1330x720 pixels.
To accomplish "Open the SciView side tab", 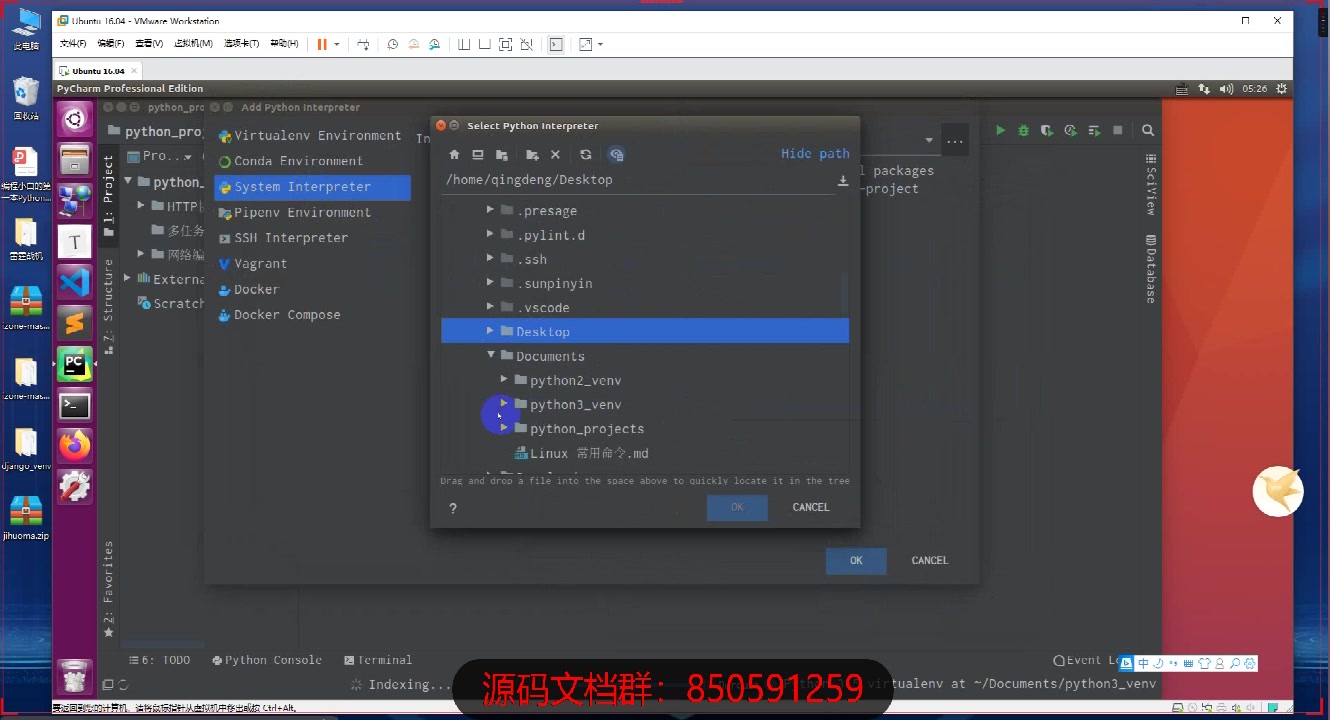I will pos(1151,184).
